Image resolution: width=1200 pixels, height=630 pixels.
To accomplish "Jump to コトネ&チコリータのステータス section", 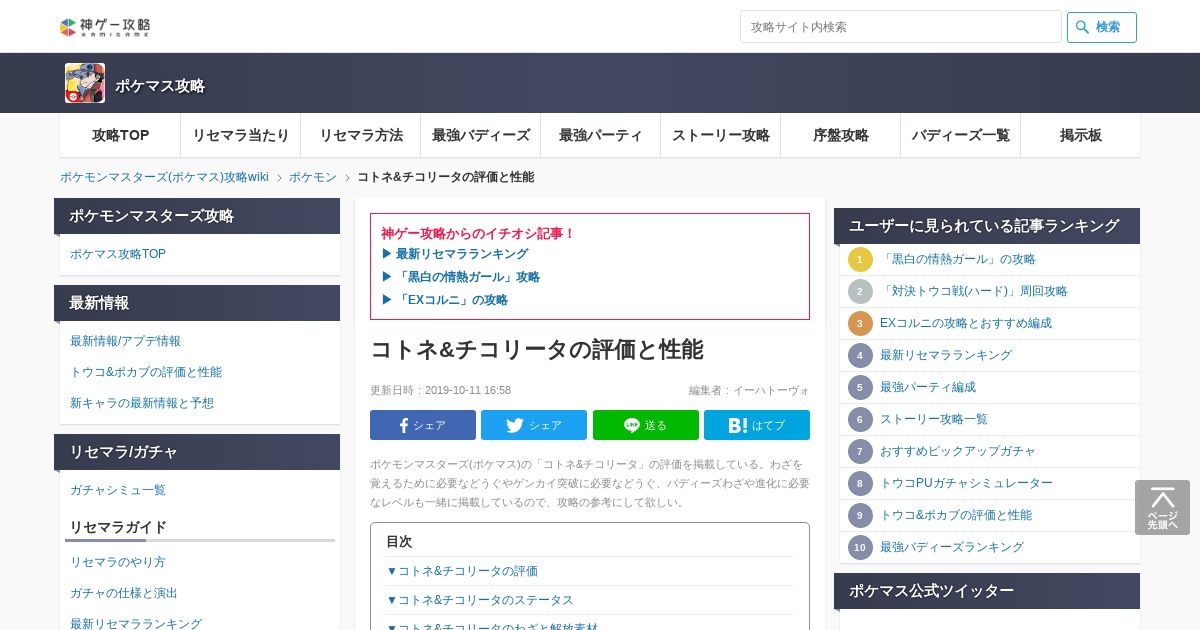I will pos(480,600).
